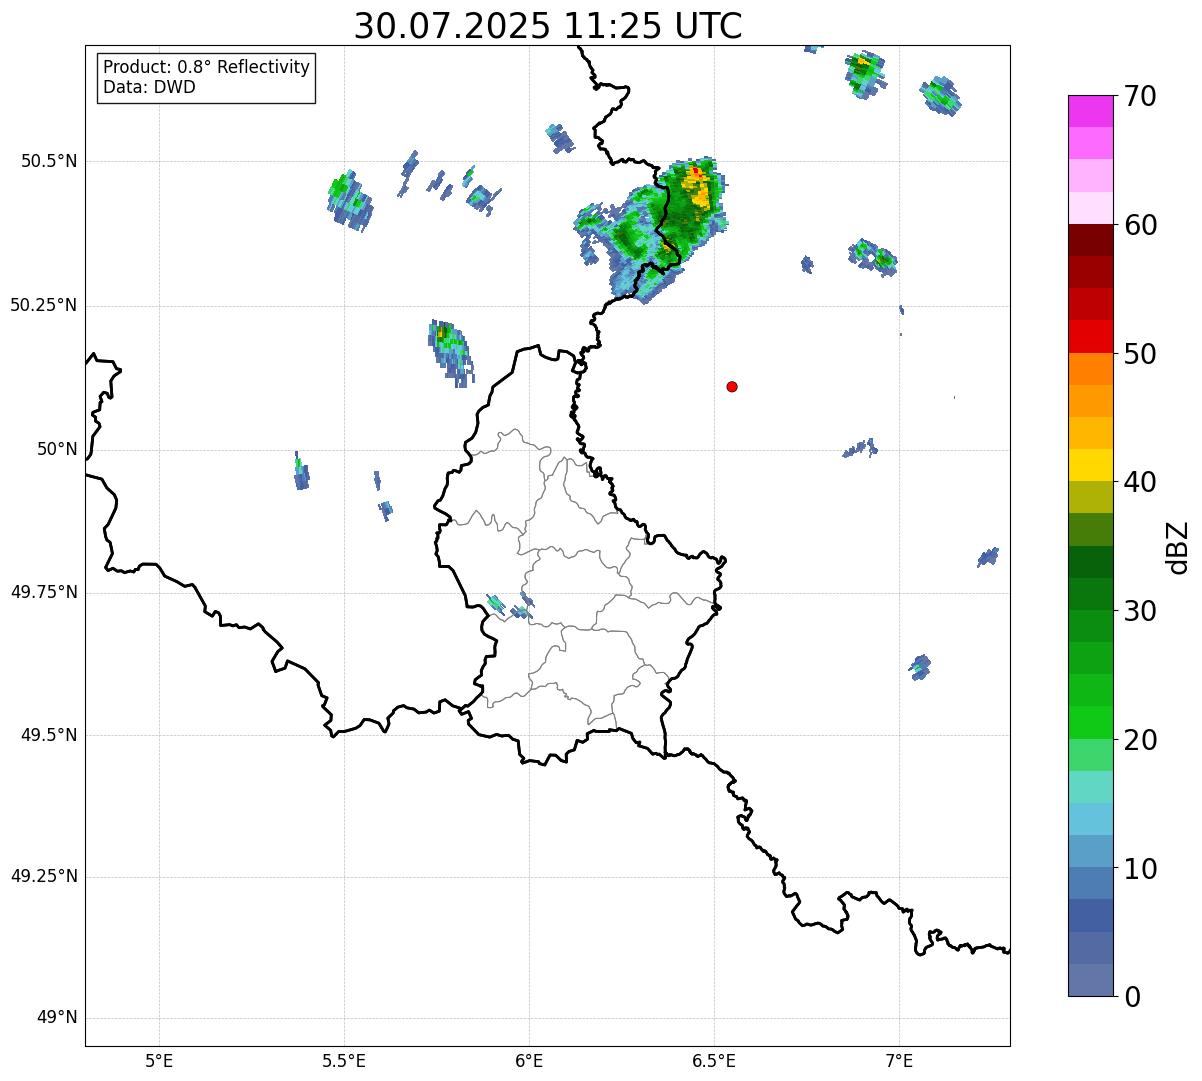Click the yellow 40 dBZ colorbar swatch
The image size is (1202, 1081).
coord(1090,465)
